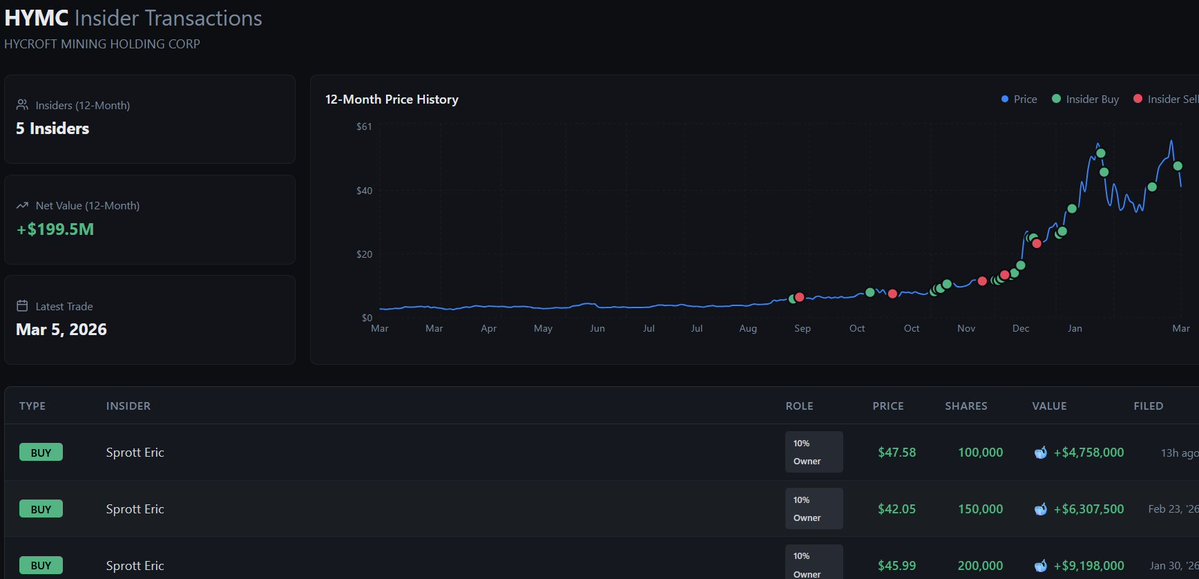The height and width of the screenshot is (579, 1199).
Task: Select the green buy marker at January price peak
Action: [x=1100, y=153]
